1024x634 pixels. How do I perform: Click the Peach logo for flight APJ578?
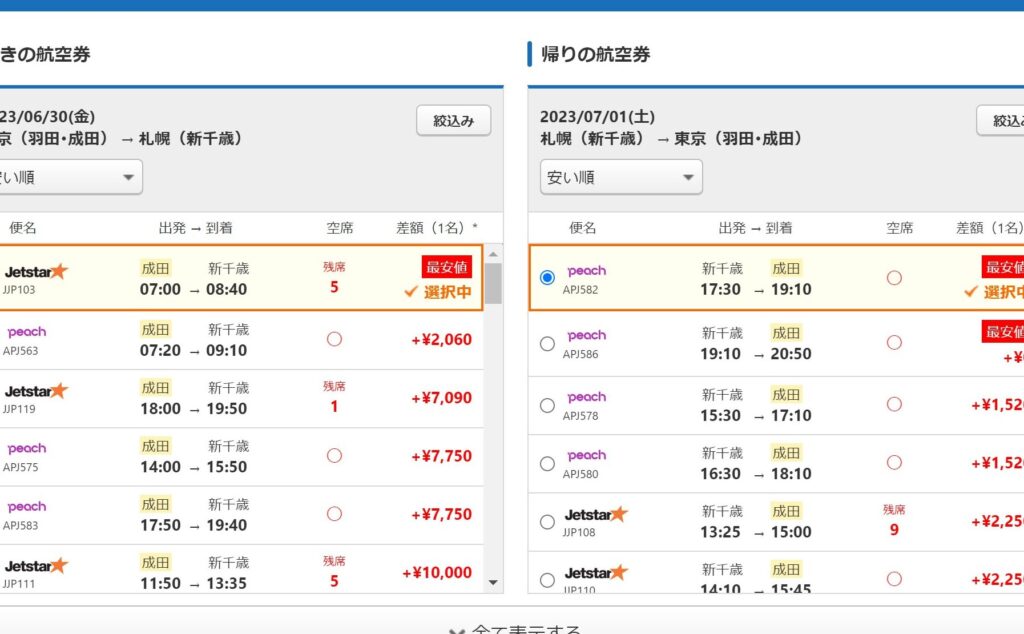(x=586, y=397)
